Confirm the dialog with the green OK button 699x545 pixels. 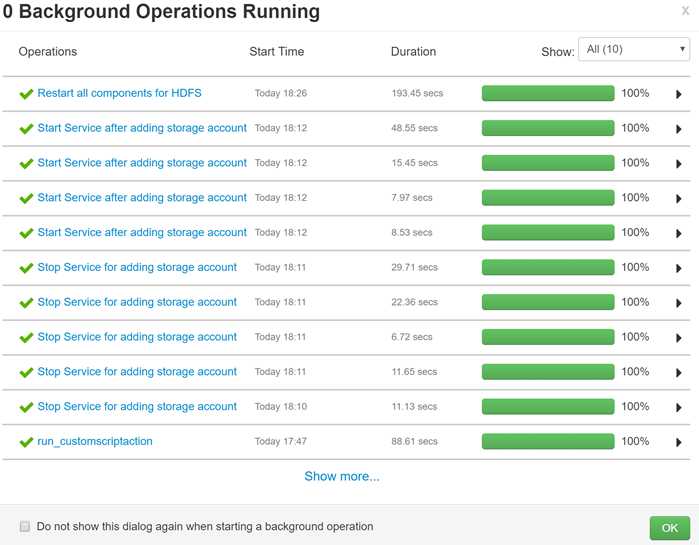click(670, 528)
